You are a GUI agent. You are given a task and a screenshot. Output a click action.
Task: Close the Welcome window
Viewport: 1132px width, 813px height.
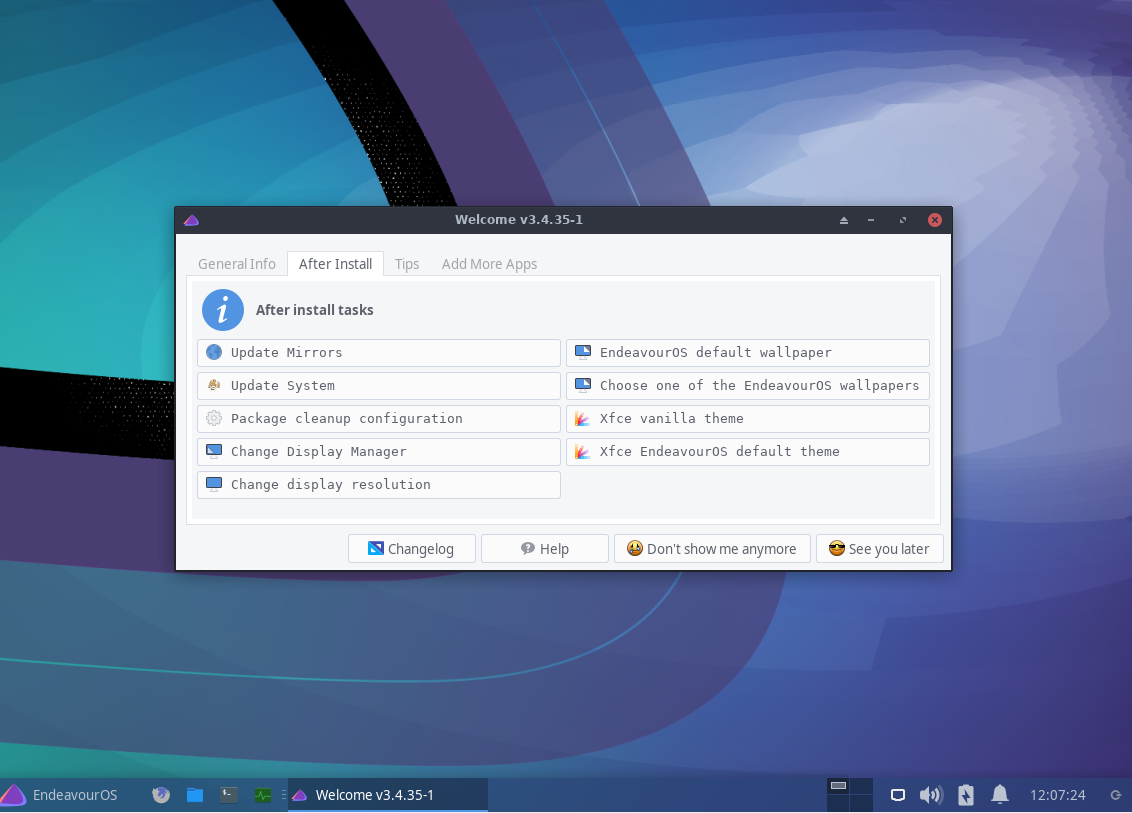[935, 220]
